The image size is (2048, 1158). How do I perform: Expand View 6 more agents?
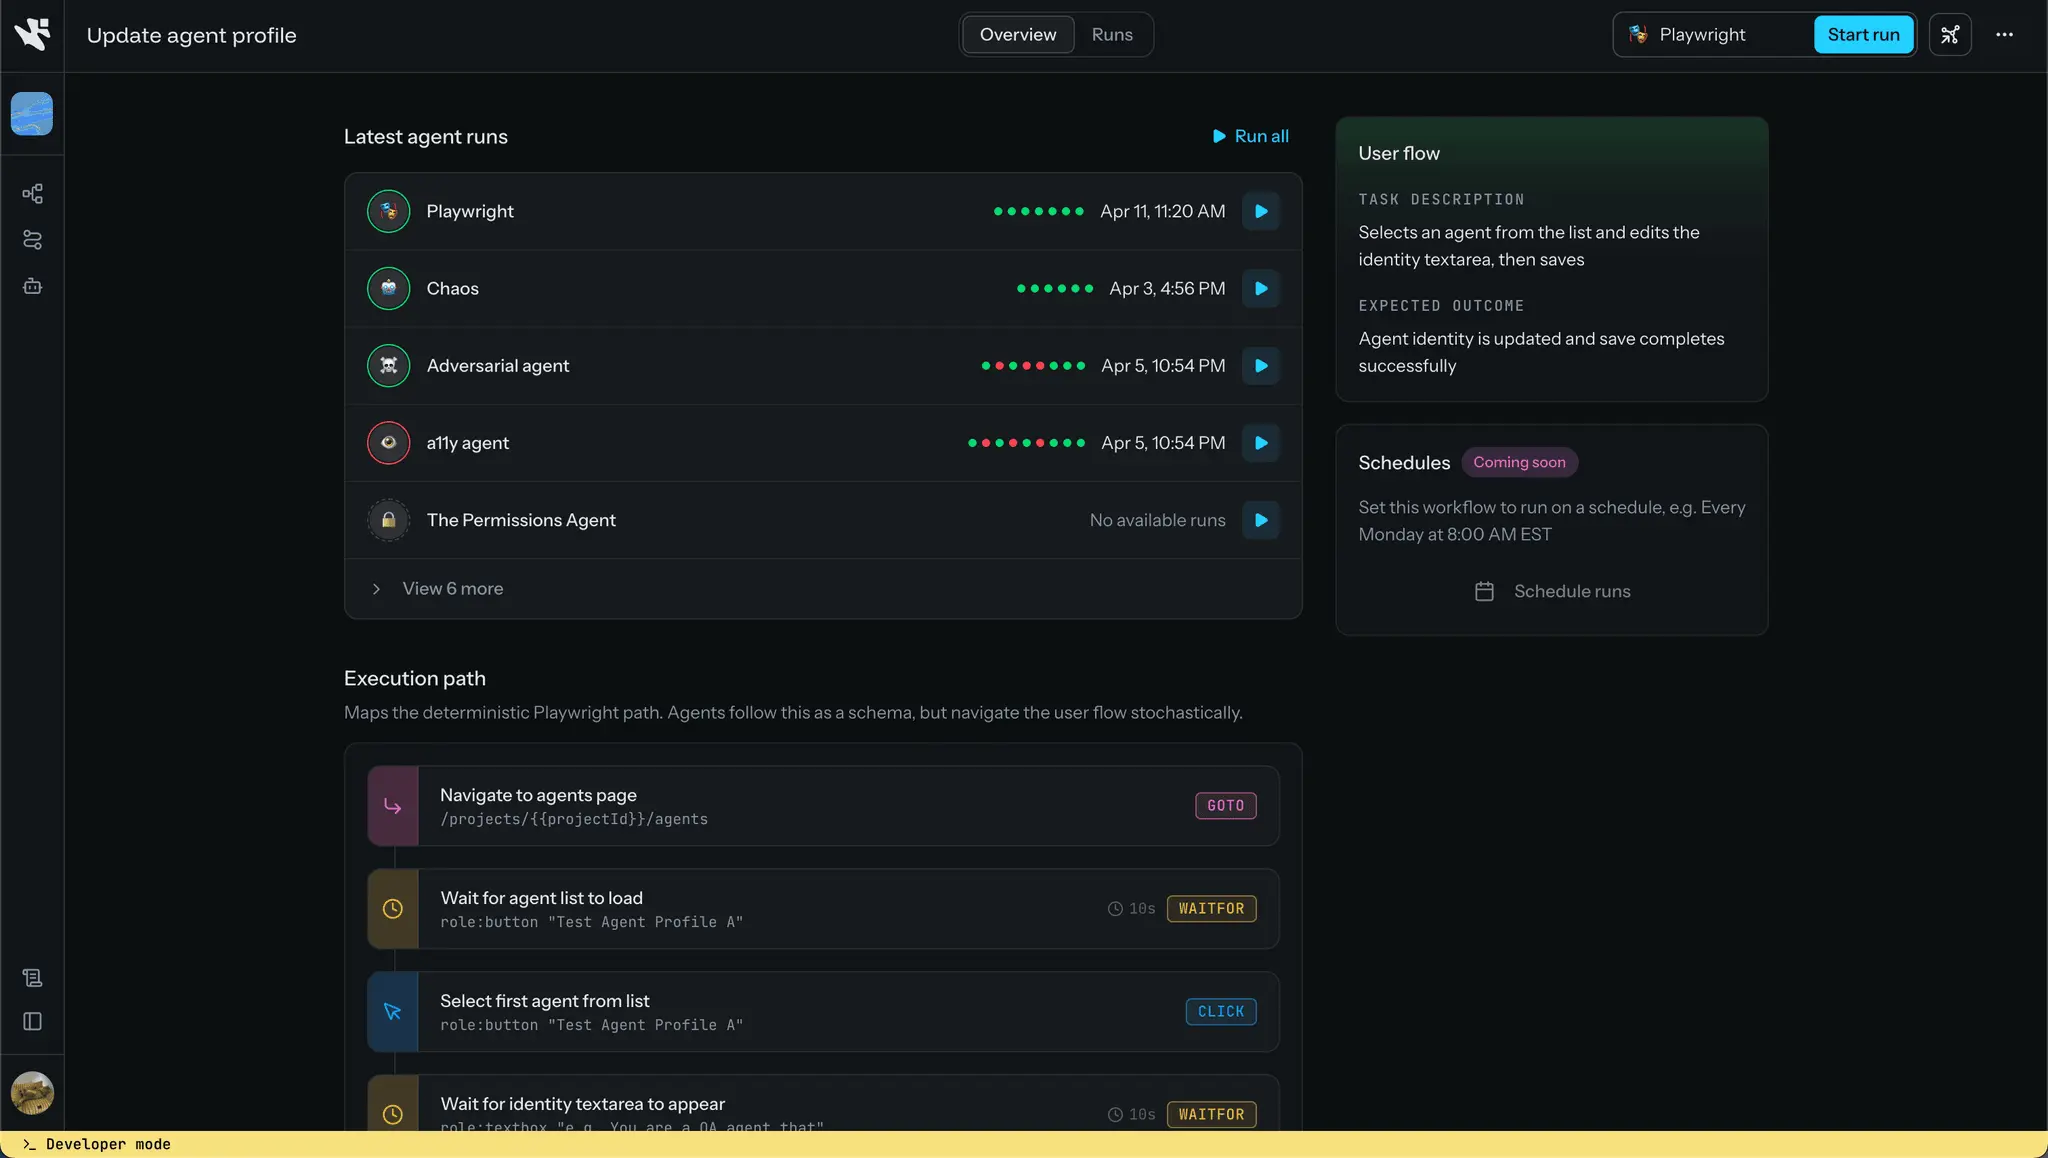click(823, 589)
